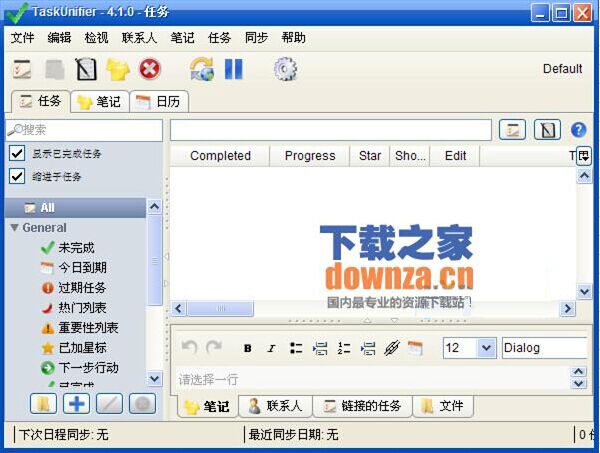Click the greyed copy icon in toolbar
The width and height of the screenshot is (600, 453).
click(x=55, y=69)
